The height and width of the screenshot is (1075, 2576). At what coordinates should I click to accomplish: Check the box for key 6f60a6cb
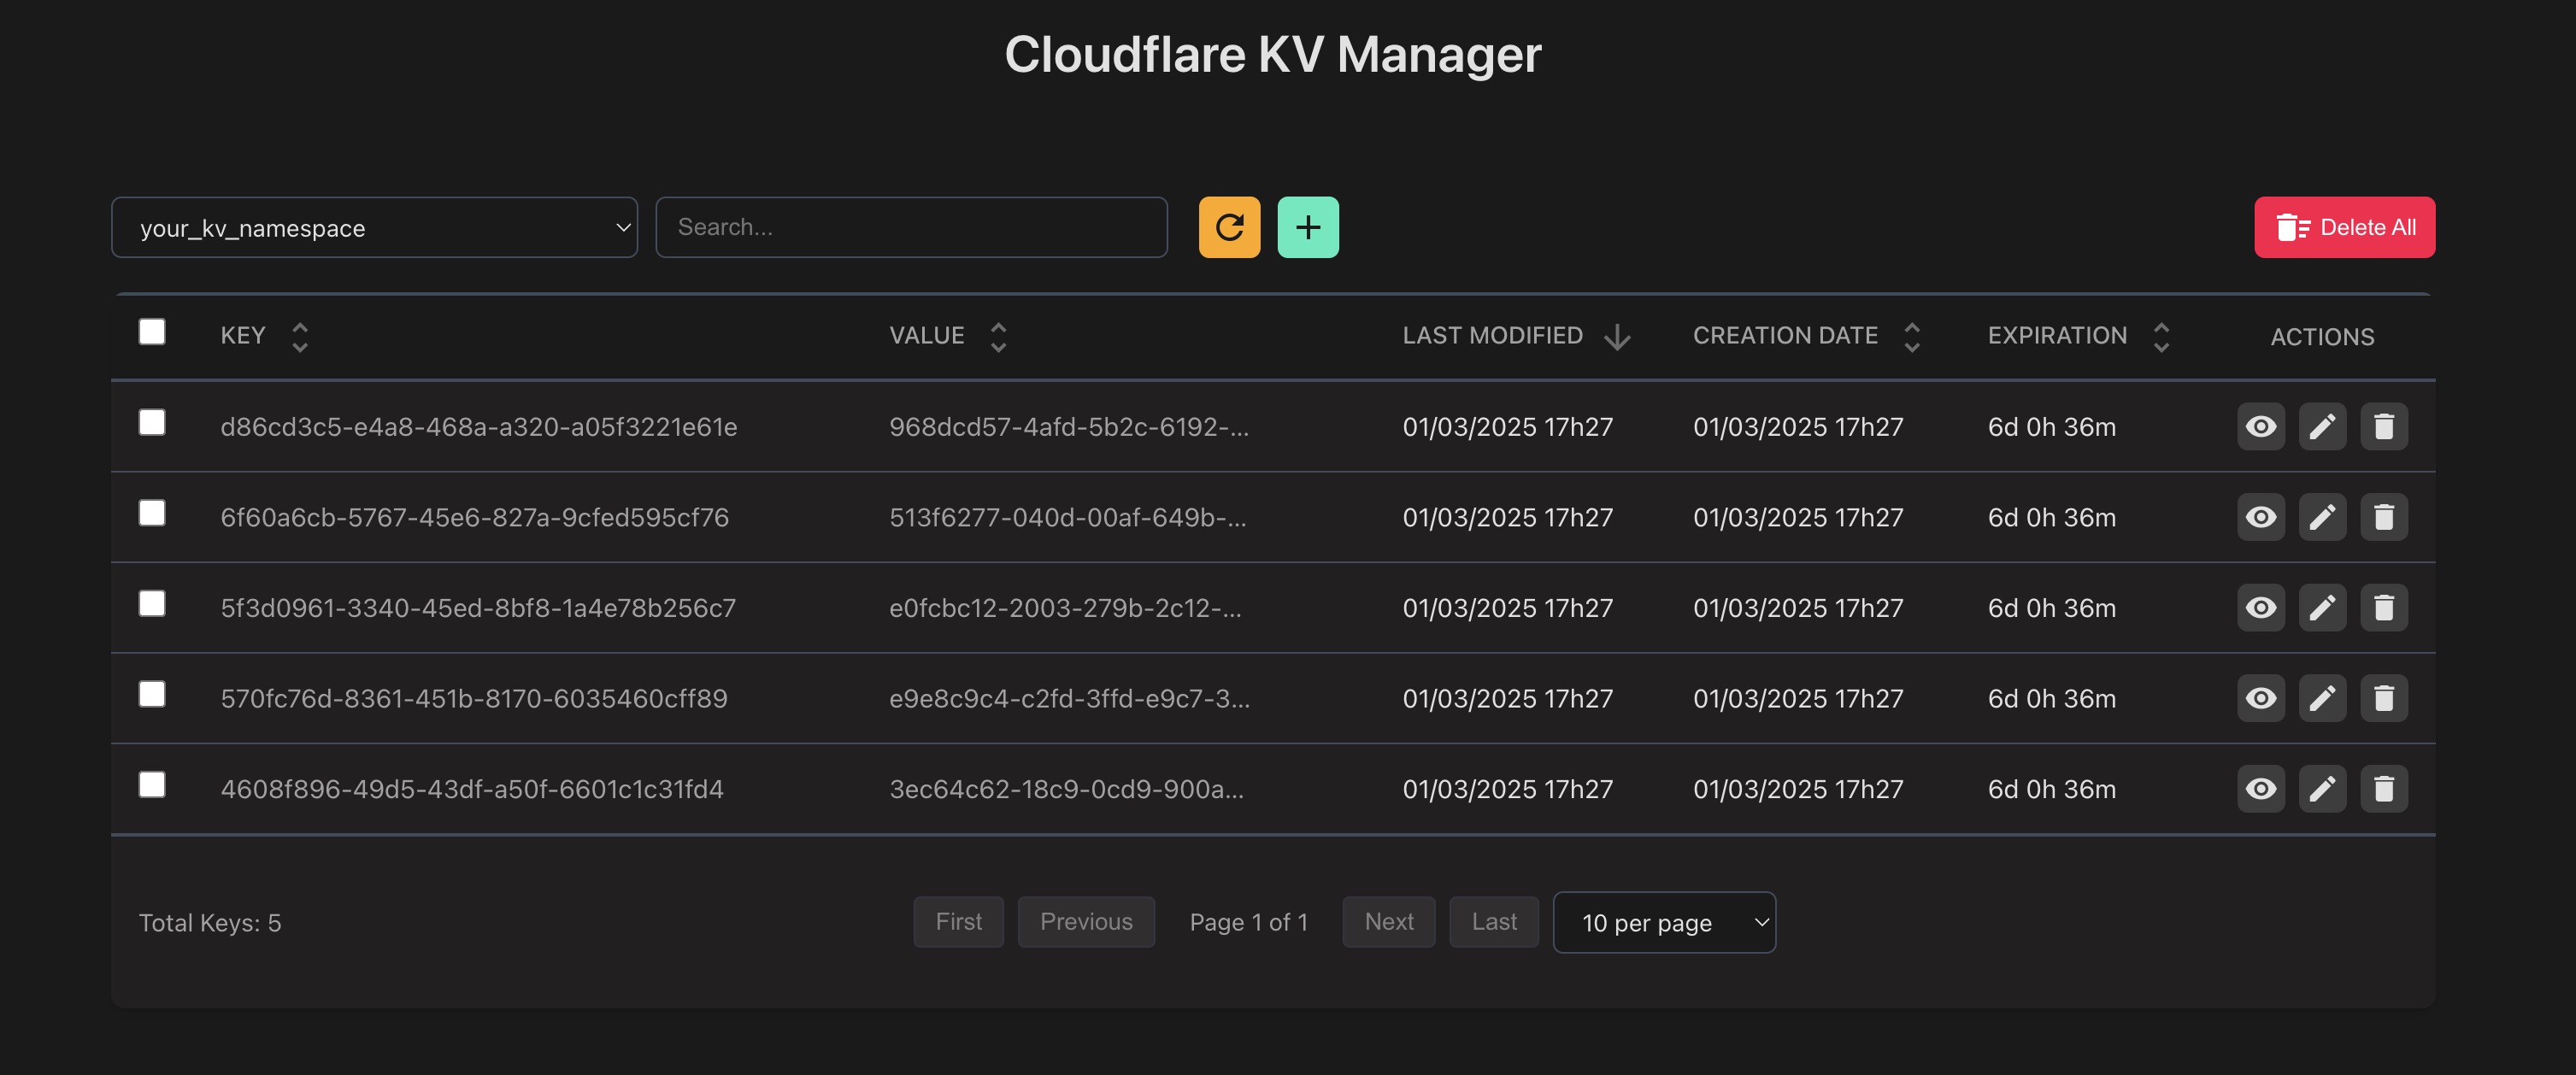pos(152,513)
